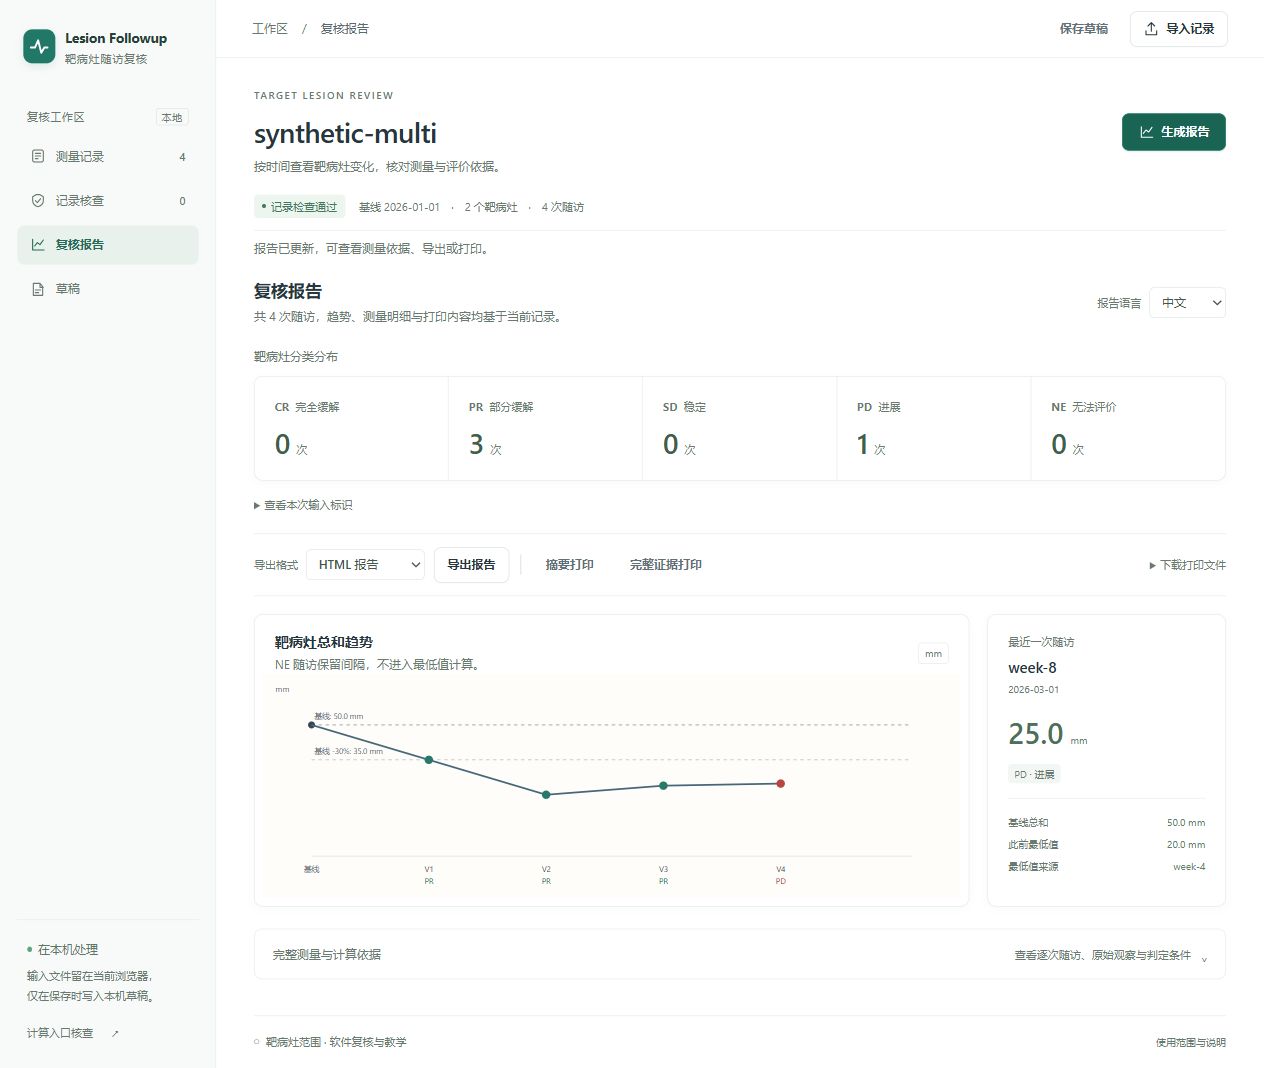Select 复核报告 in the sidebar
1264x1068 pixels.
coord(108,245)
